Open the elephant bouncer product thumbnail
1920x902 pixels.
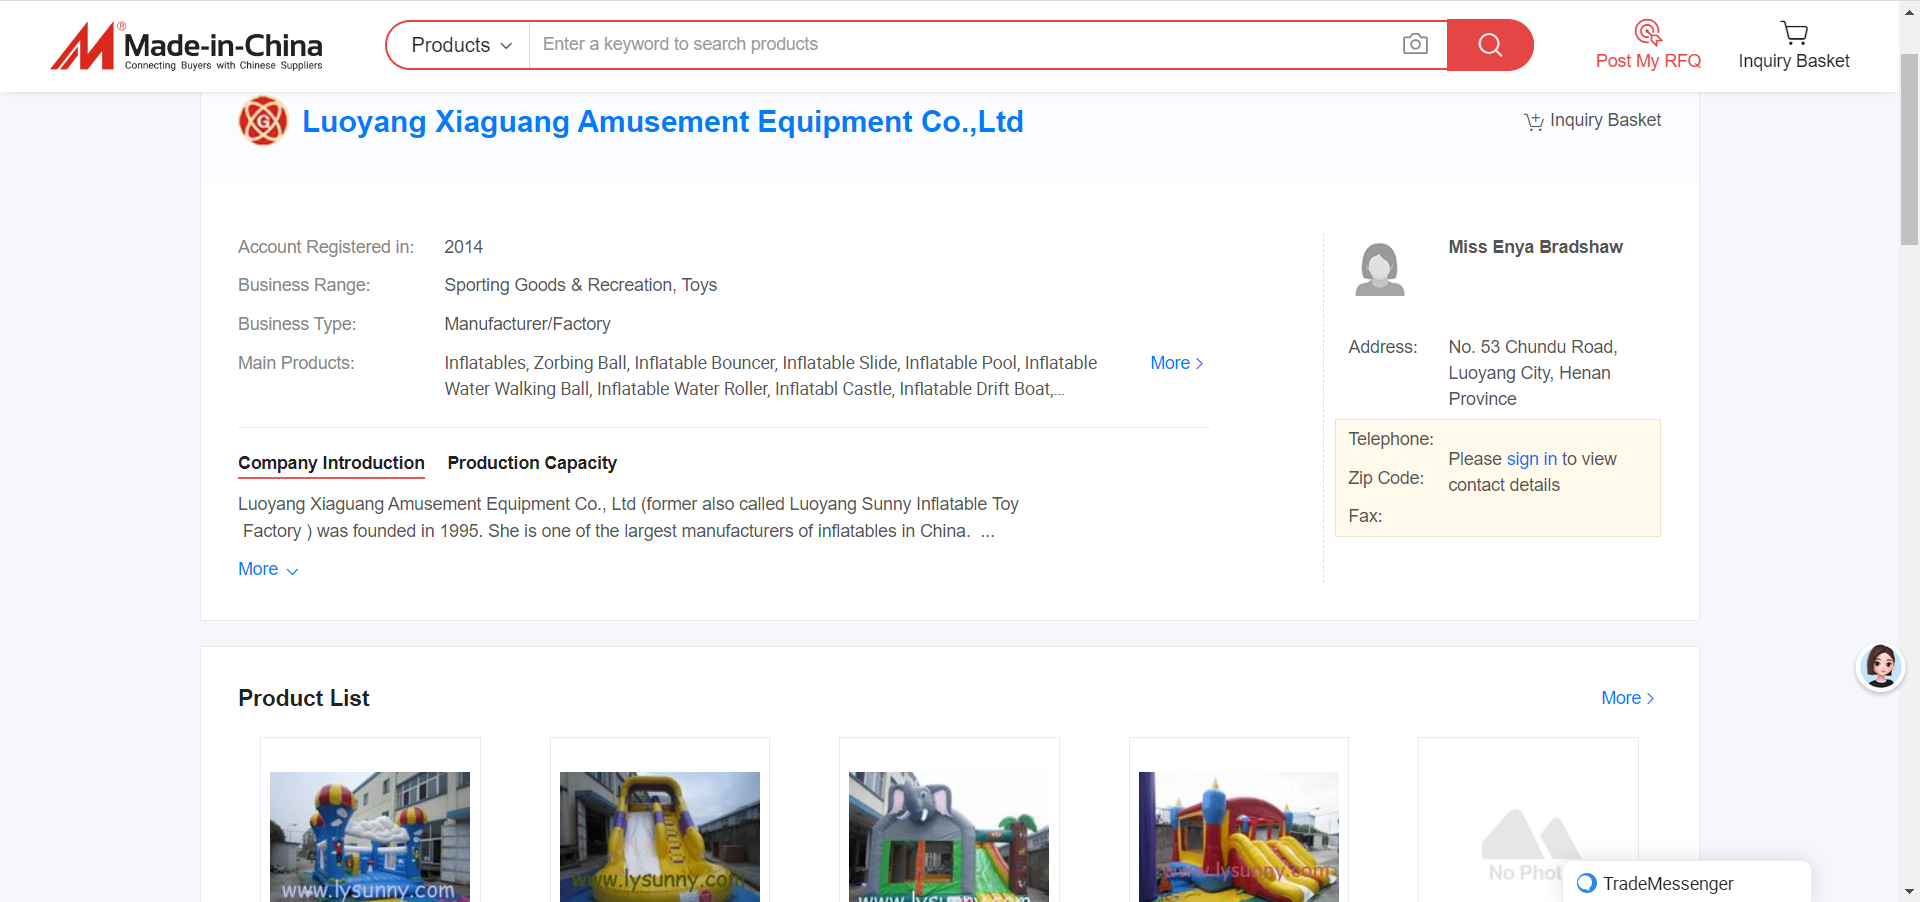click(x=949, y=836)
